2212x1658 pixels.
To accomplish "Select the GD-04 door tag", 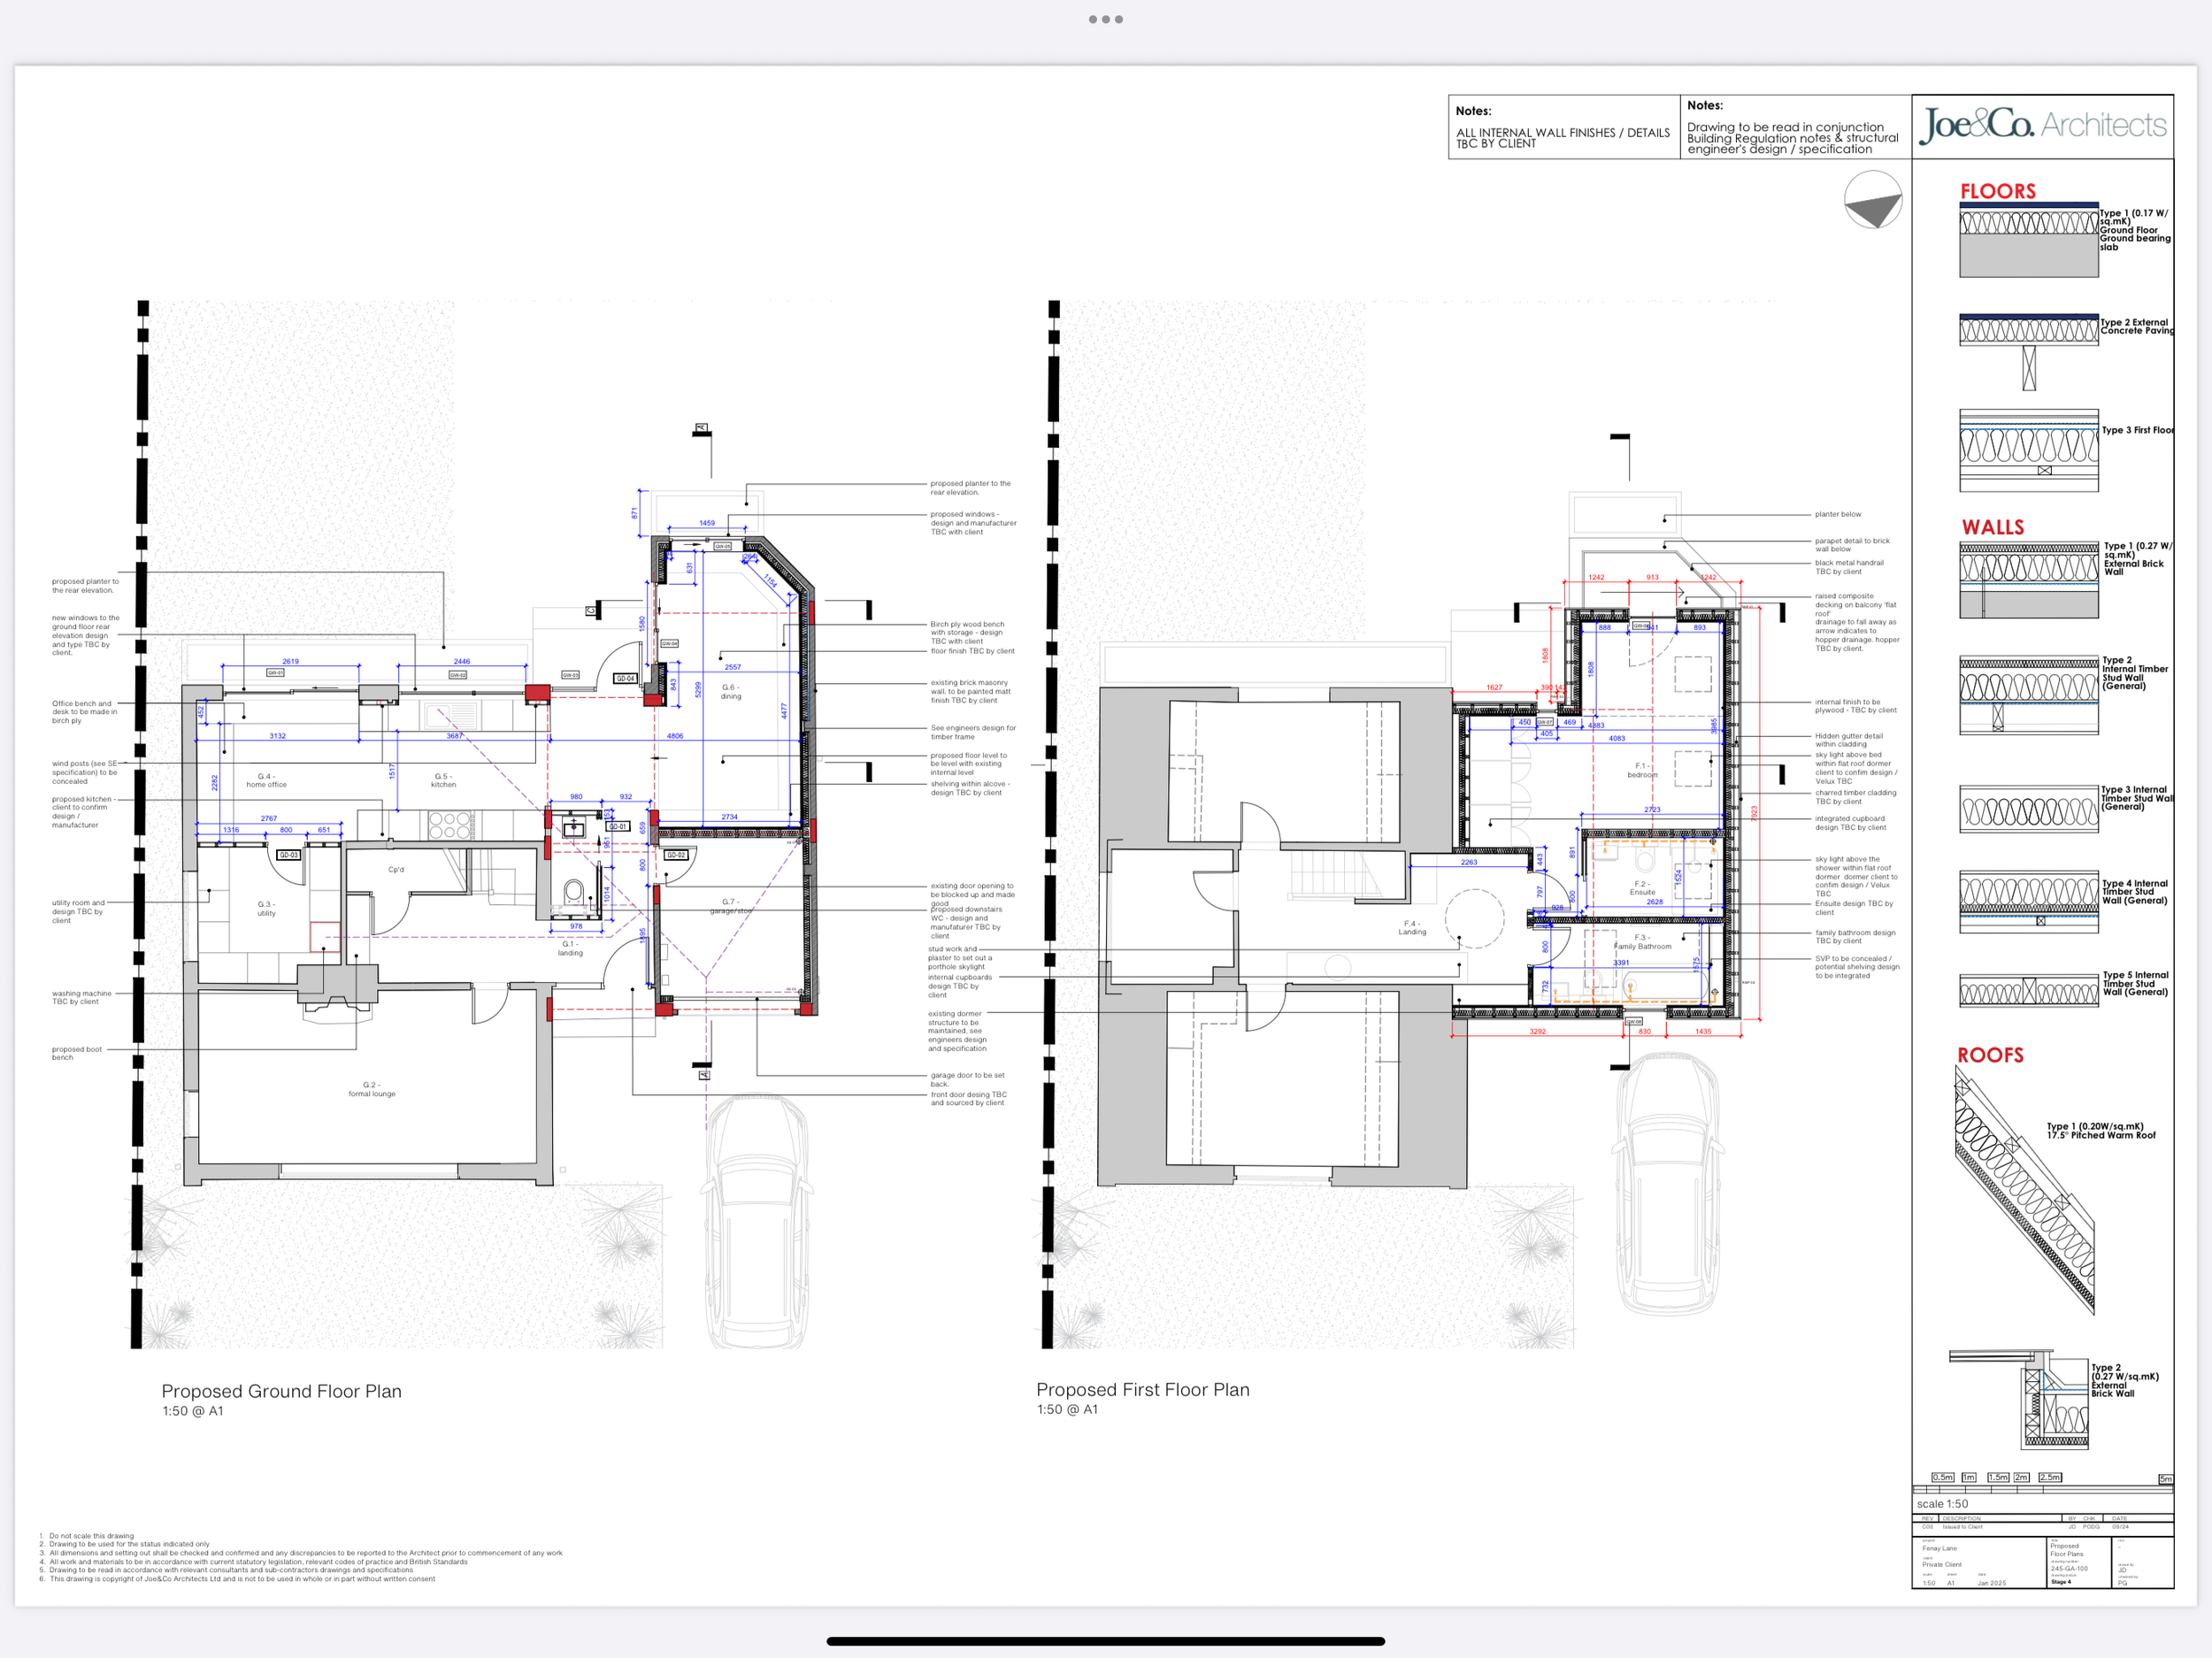I will click(x=625, y=678).
